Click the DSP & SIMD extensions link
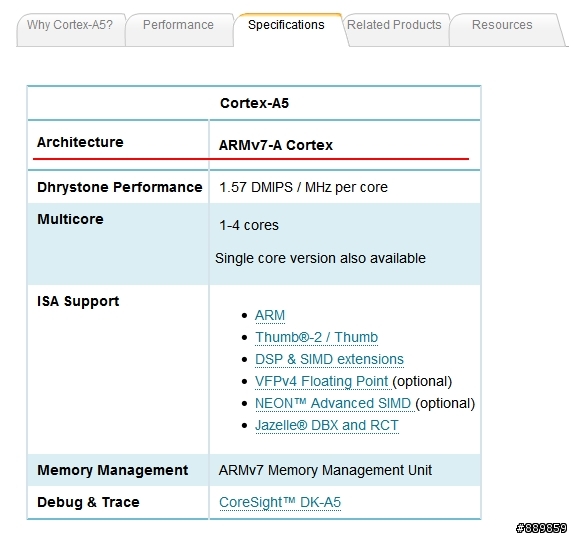The width and height of the screenshot is (573, 536). tap(329, 360)
